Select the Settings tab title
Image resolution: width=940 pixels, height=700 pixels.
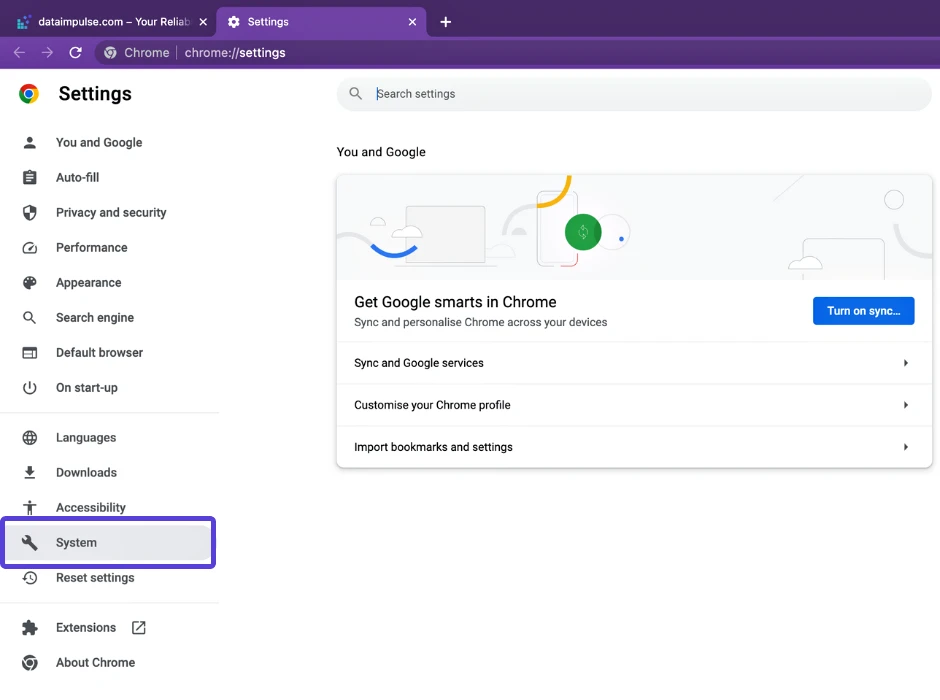tap(268, 22)
